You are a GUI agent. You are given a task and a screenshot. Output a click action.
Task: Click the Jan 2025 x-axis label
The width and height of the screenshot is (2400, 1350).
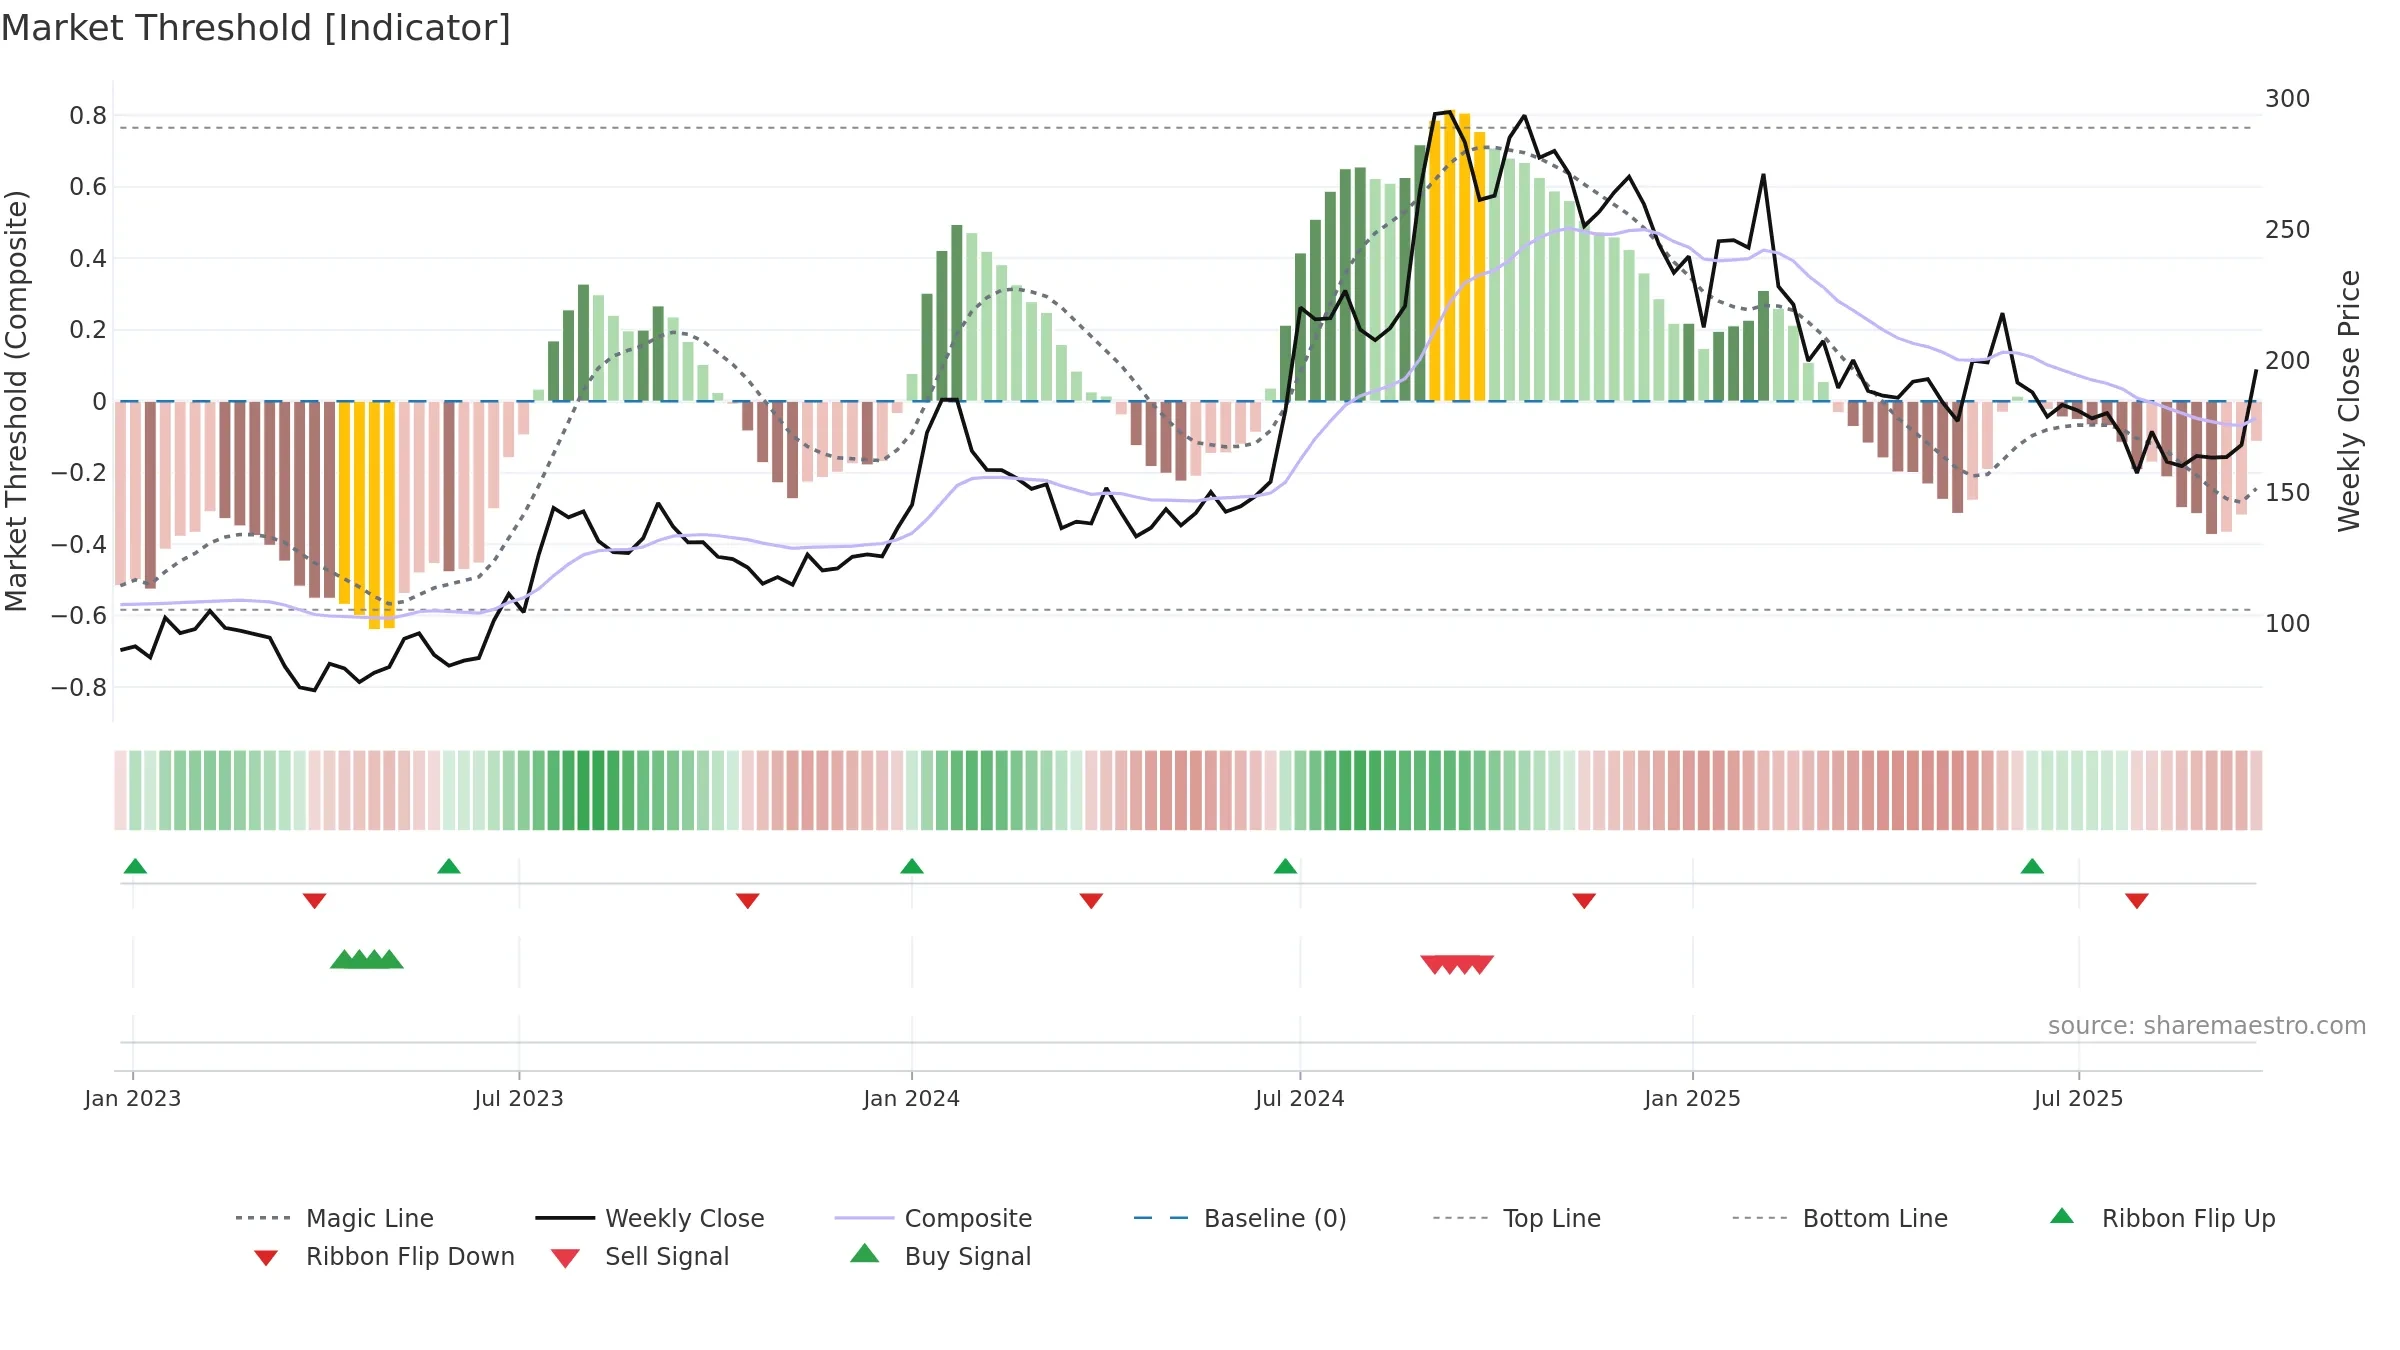(1693, 1098)
